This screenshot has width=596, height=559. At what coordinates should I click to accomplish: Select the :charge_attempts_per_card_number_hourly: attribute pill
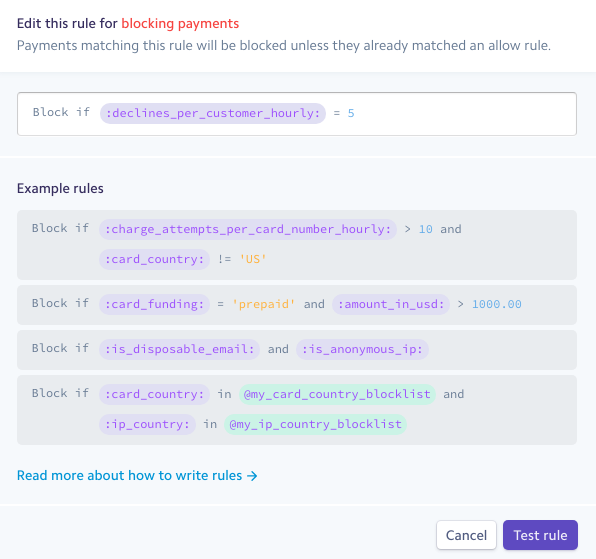tap(248, 229)
